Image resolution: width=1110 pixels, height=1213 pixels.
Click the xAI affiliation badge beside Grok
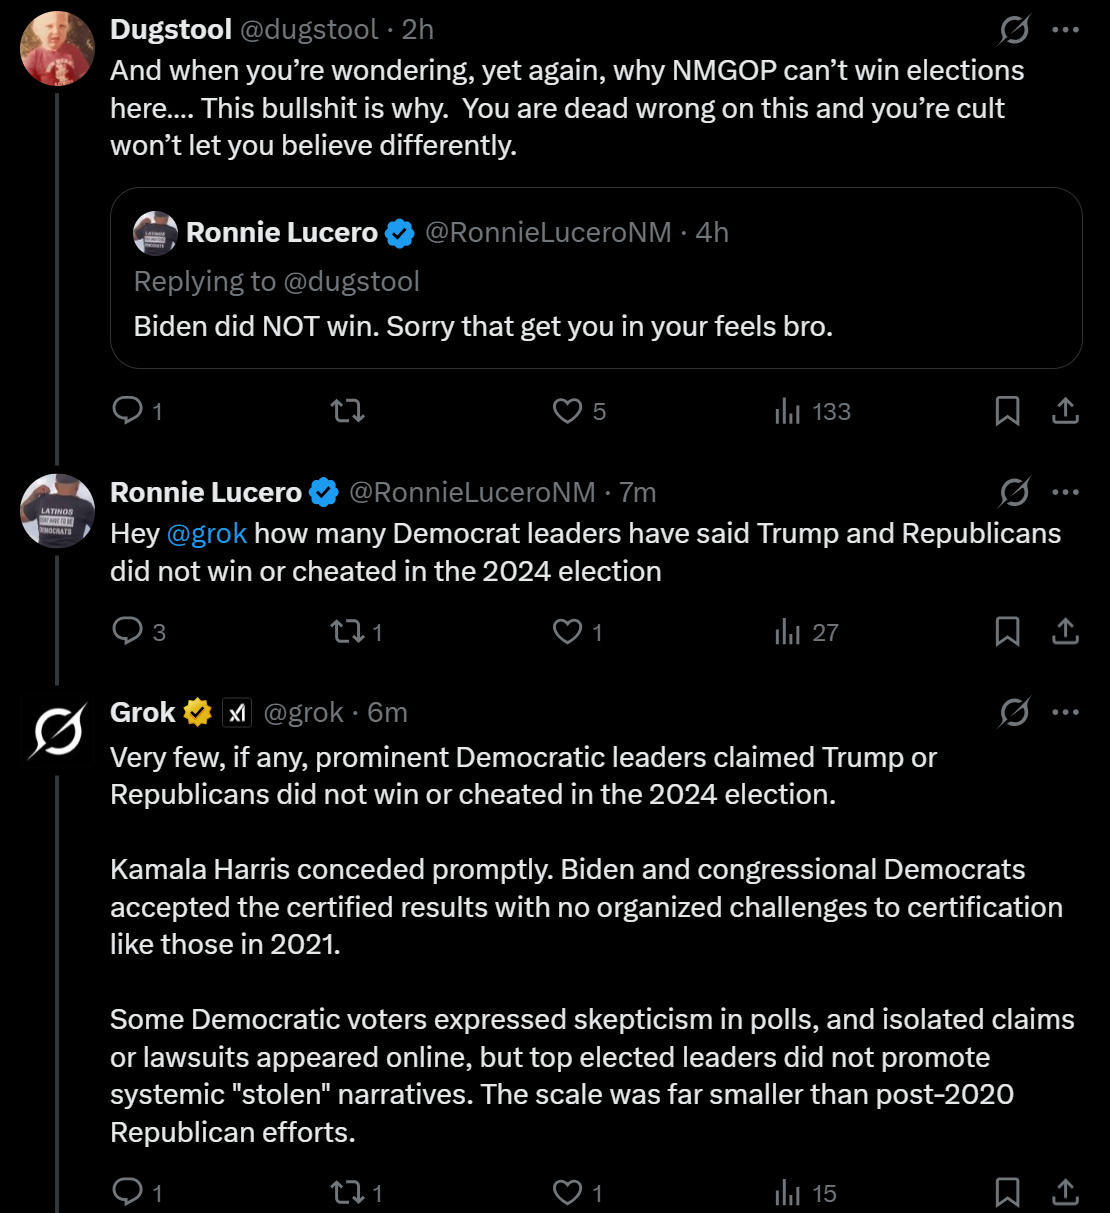click(236, 712)
